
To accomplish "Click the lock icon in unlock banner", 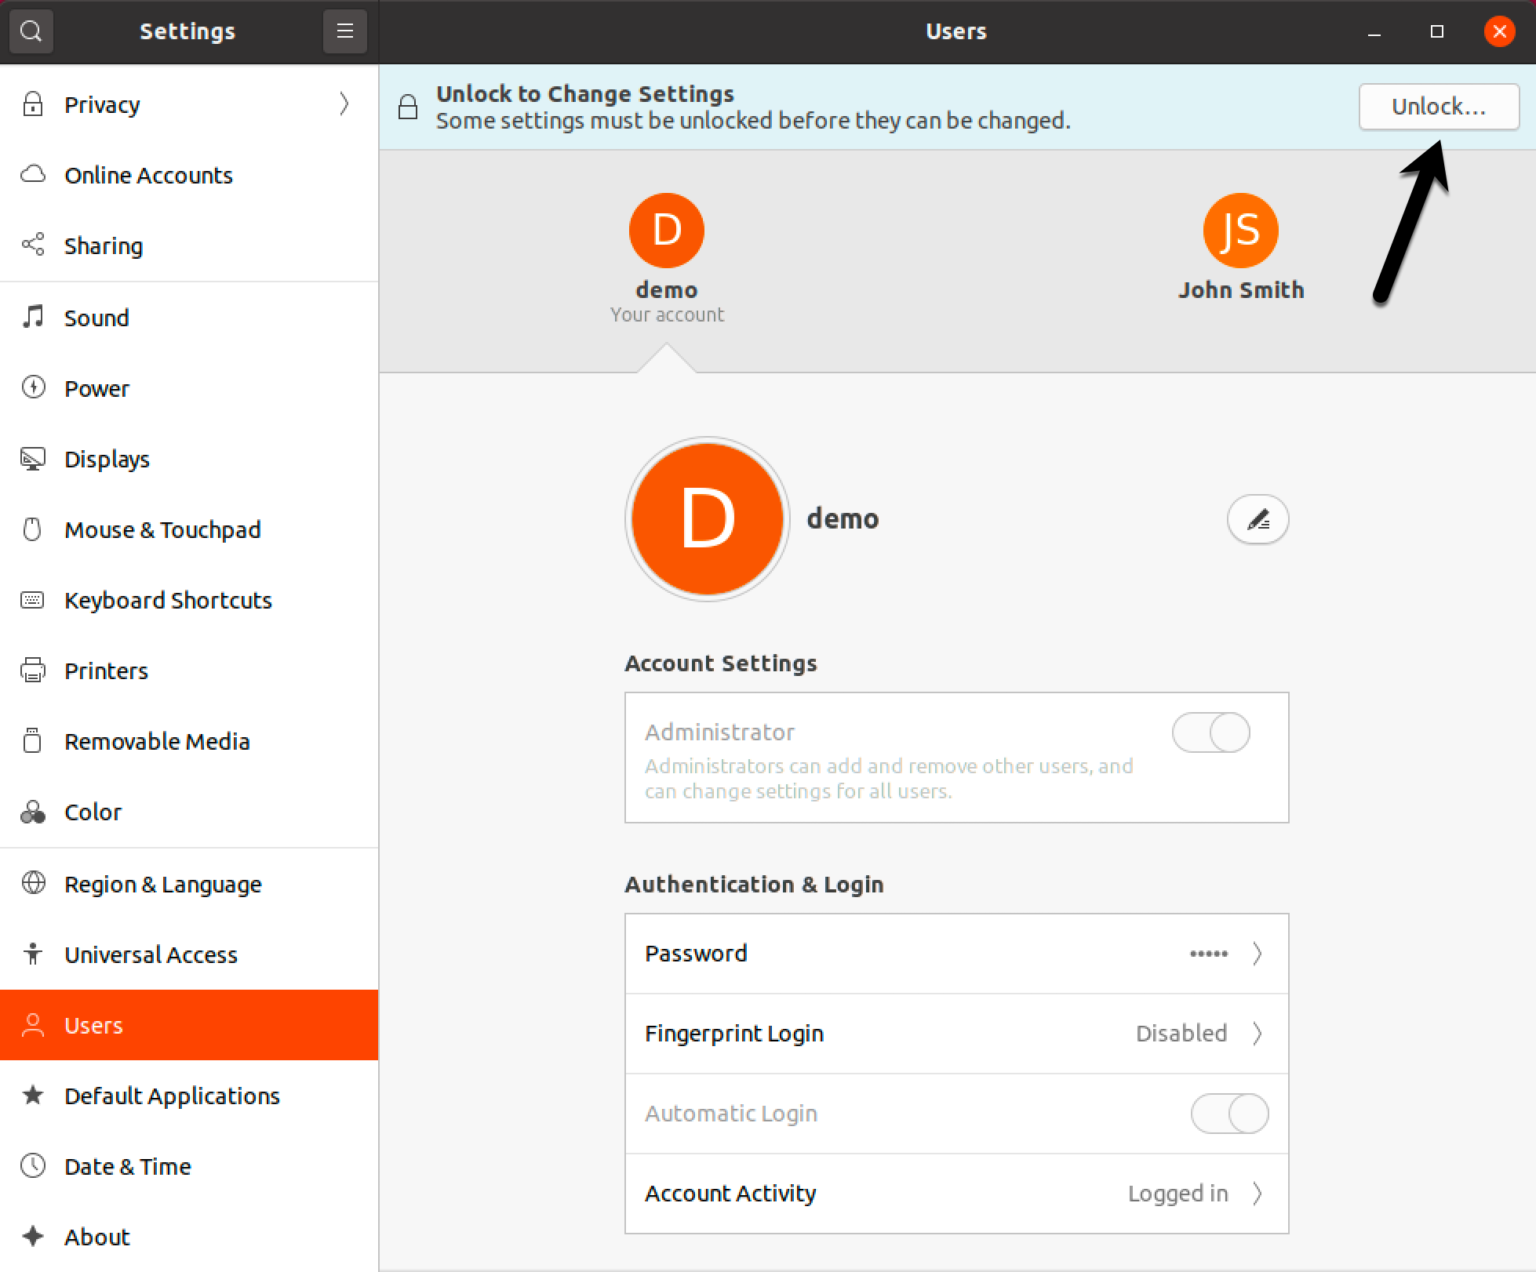I will tap(407, 106).
